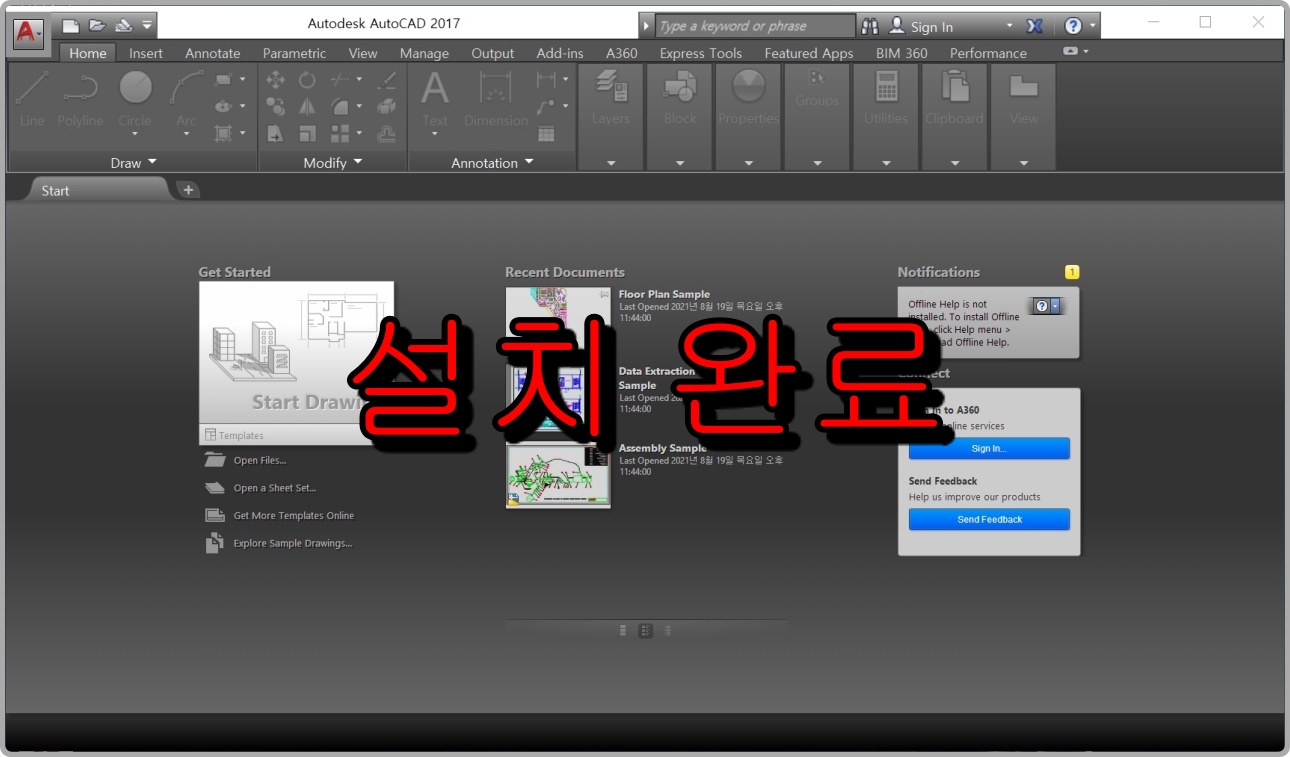Select the Rotate tool in Modify panel

pyautogui.click(x=308, y=80)
